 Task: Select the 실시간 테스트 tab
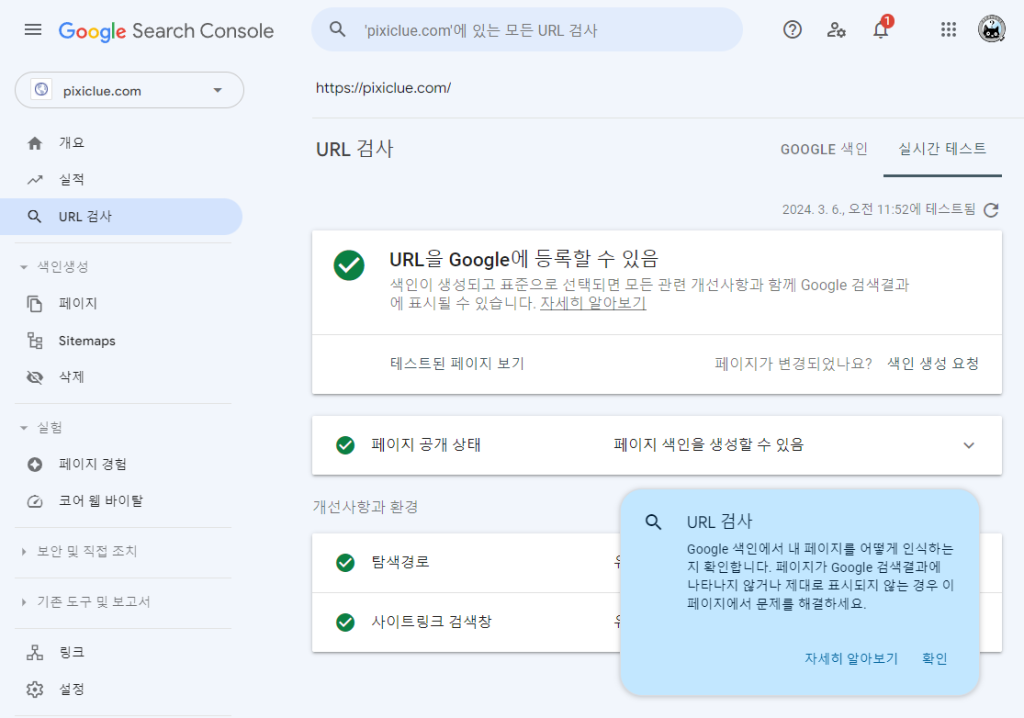[x=942, y=149]
